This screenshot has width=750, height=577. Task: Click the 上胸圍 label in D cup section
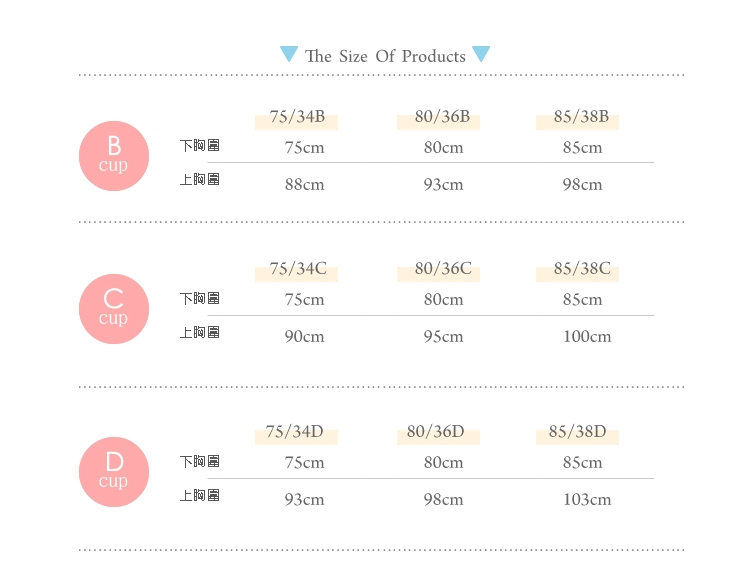click(199, 495)
